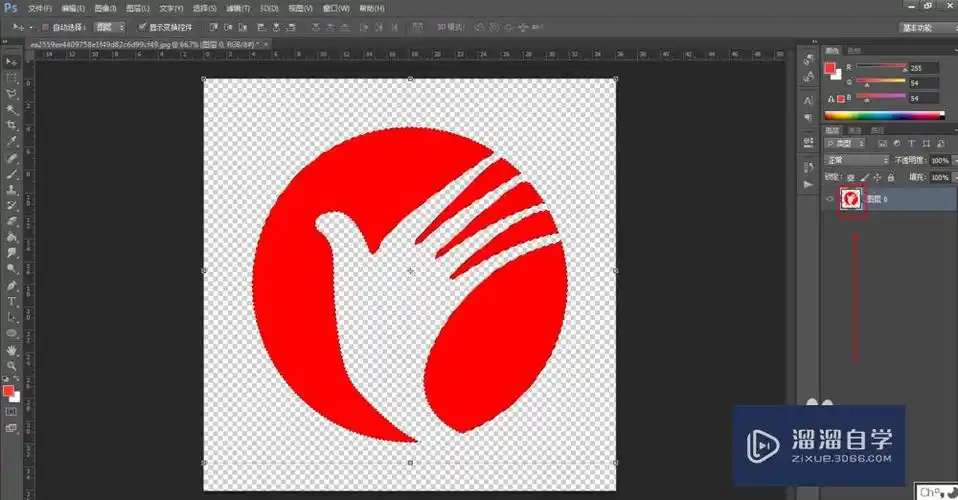Click the foreground color swatch in toolbox
The height and width of the screenshot is (500, 958).
(8, 391)
